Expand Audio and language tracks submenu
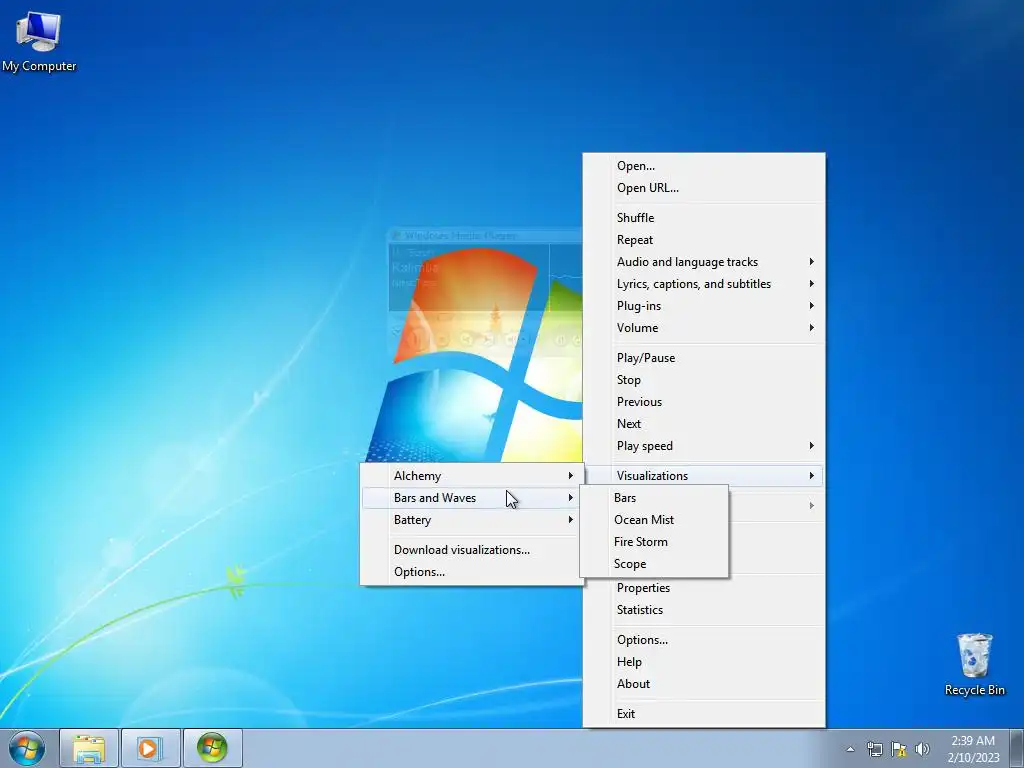This screenshot has width=1024, height=768. (704, 262)
